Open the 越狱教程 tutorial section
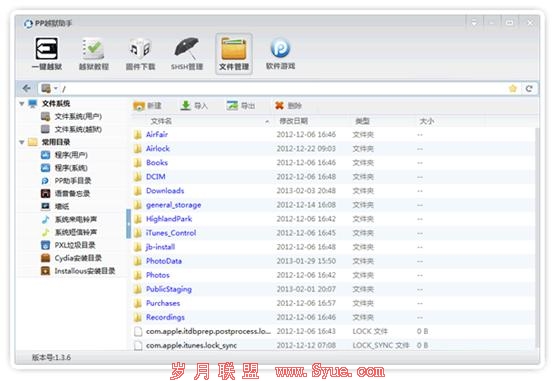 tap(93, 54)
